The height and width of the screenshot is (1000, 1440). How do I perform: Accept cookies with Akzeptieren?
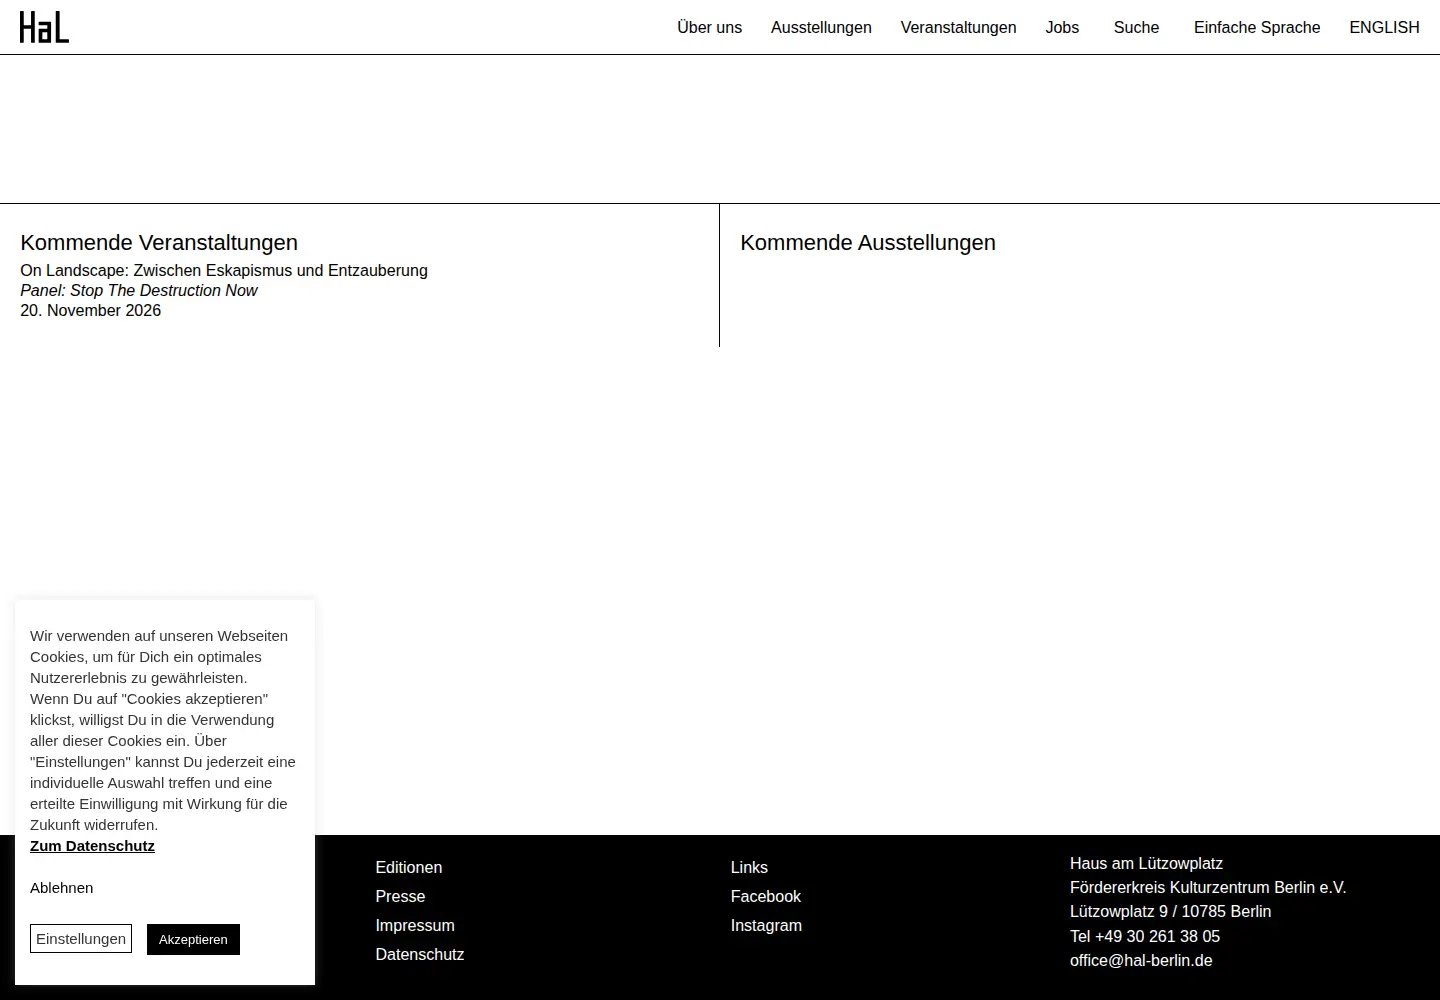click(x=193, y=939)
